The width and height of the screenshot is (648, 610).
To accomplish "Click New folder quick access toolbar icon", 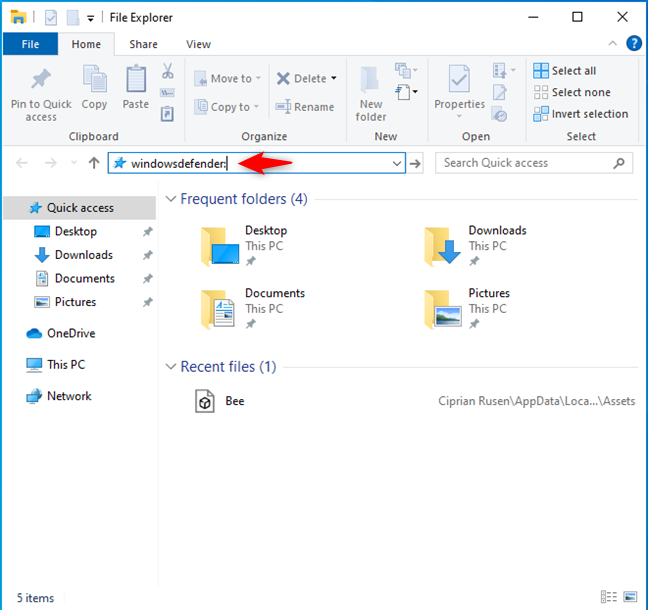I will click(73, 18).
